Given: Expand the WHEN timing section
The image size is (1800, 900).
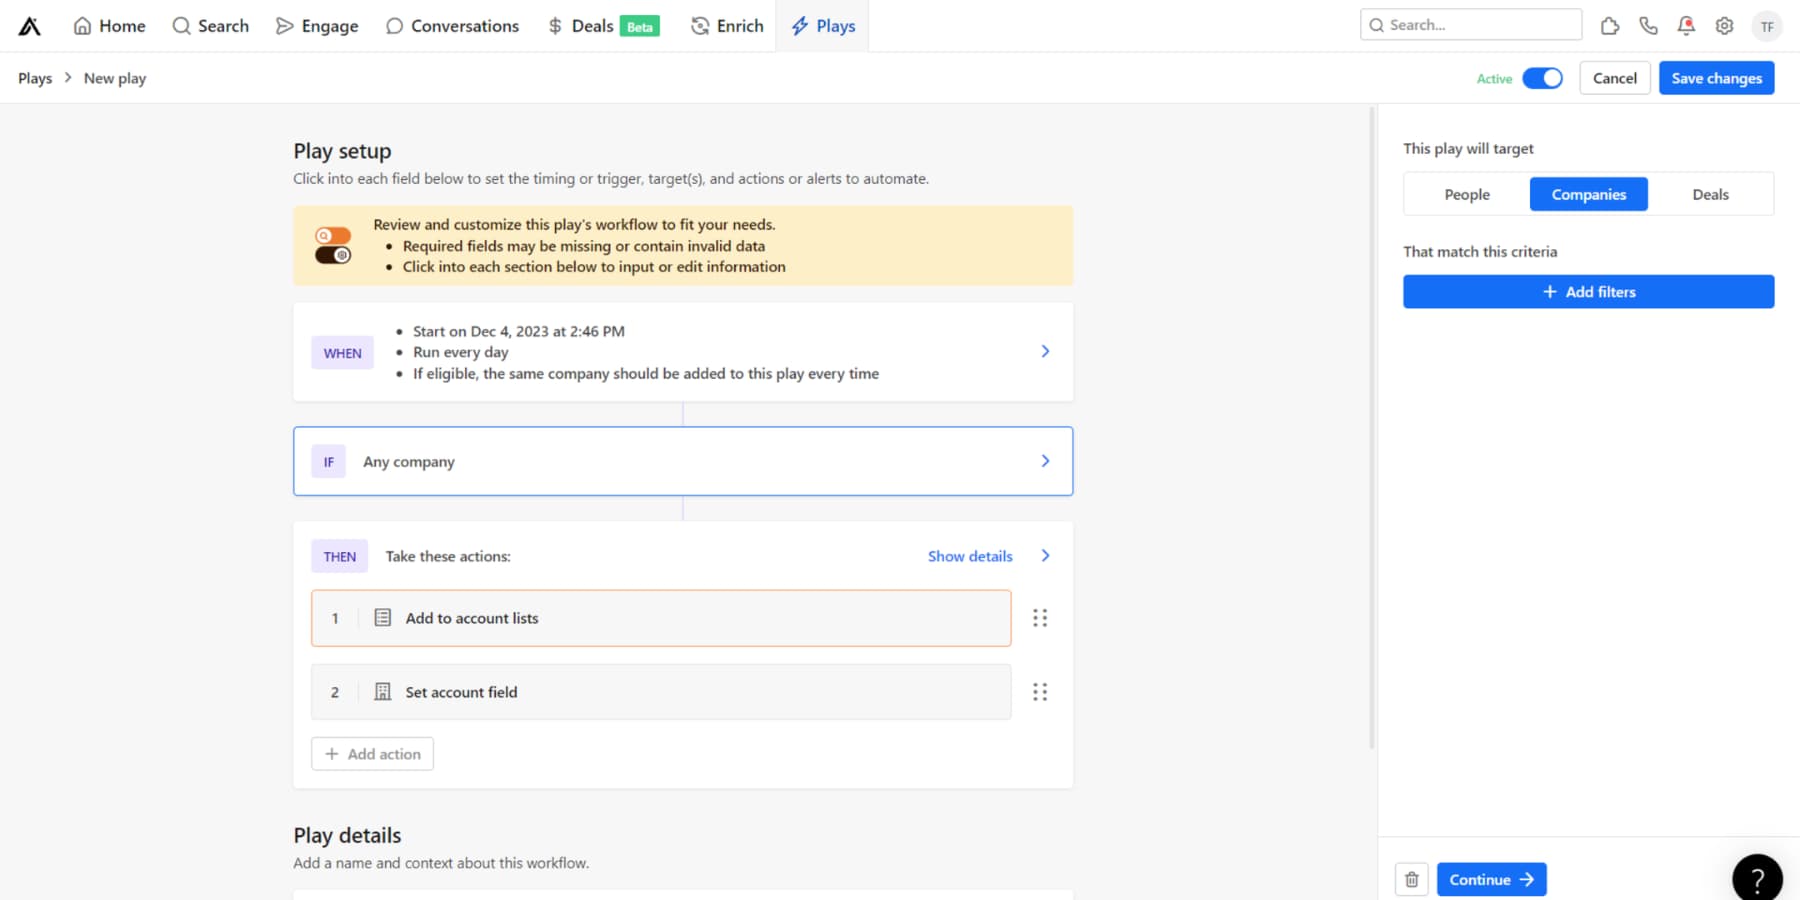Looking at the screenshot, I should tap(1045, 351).
